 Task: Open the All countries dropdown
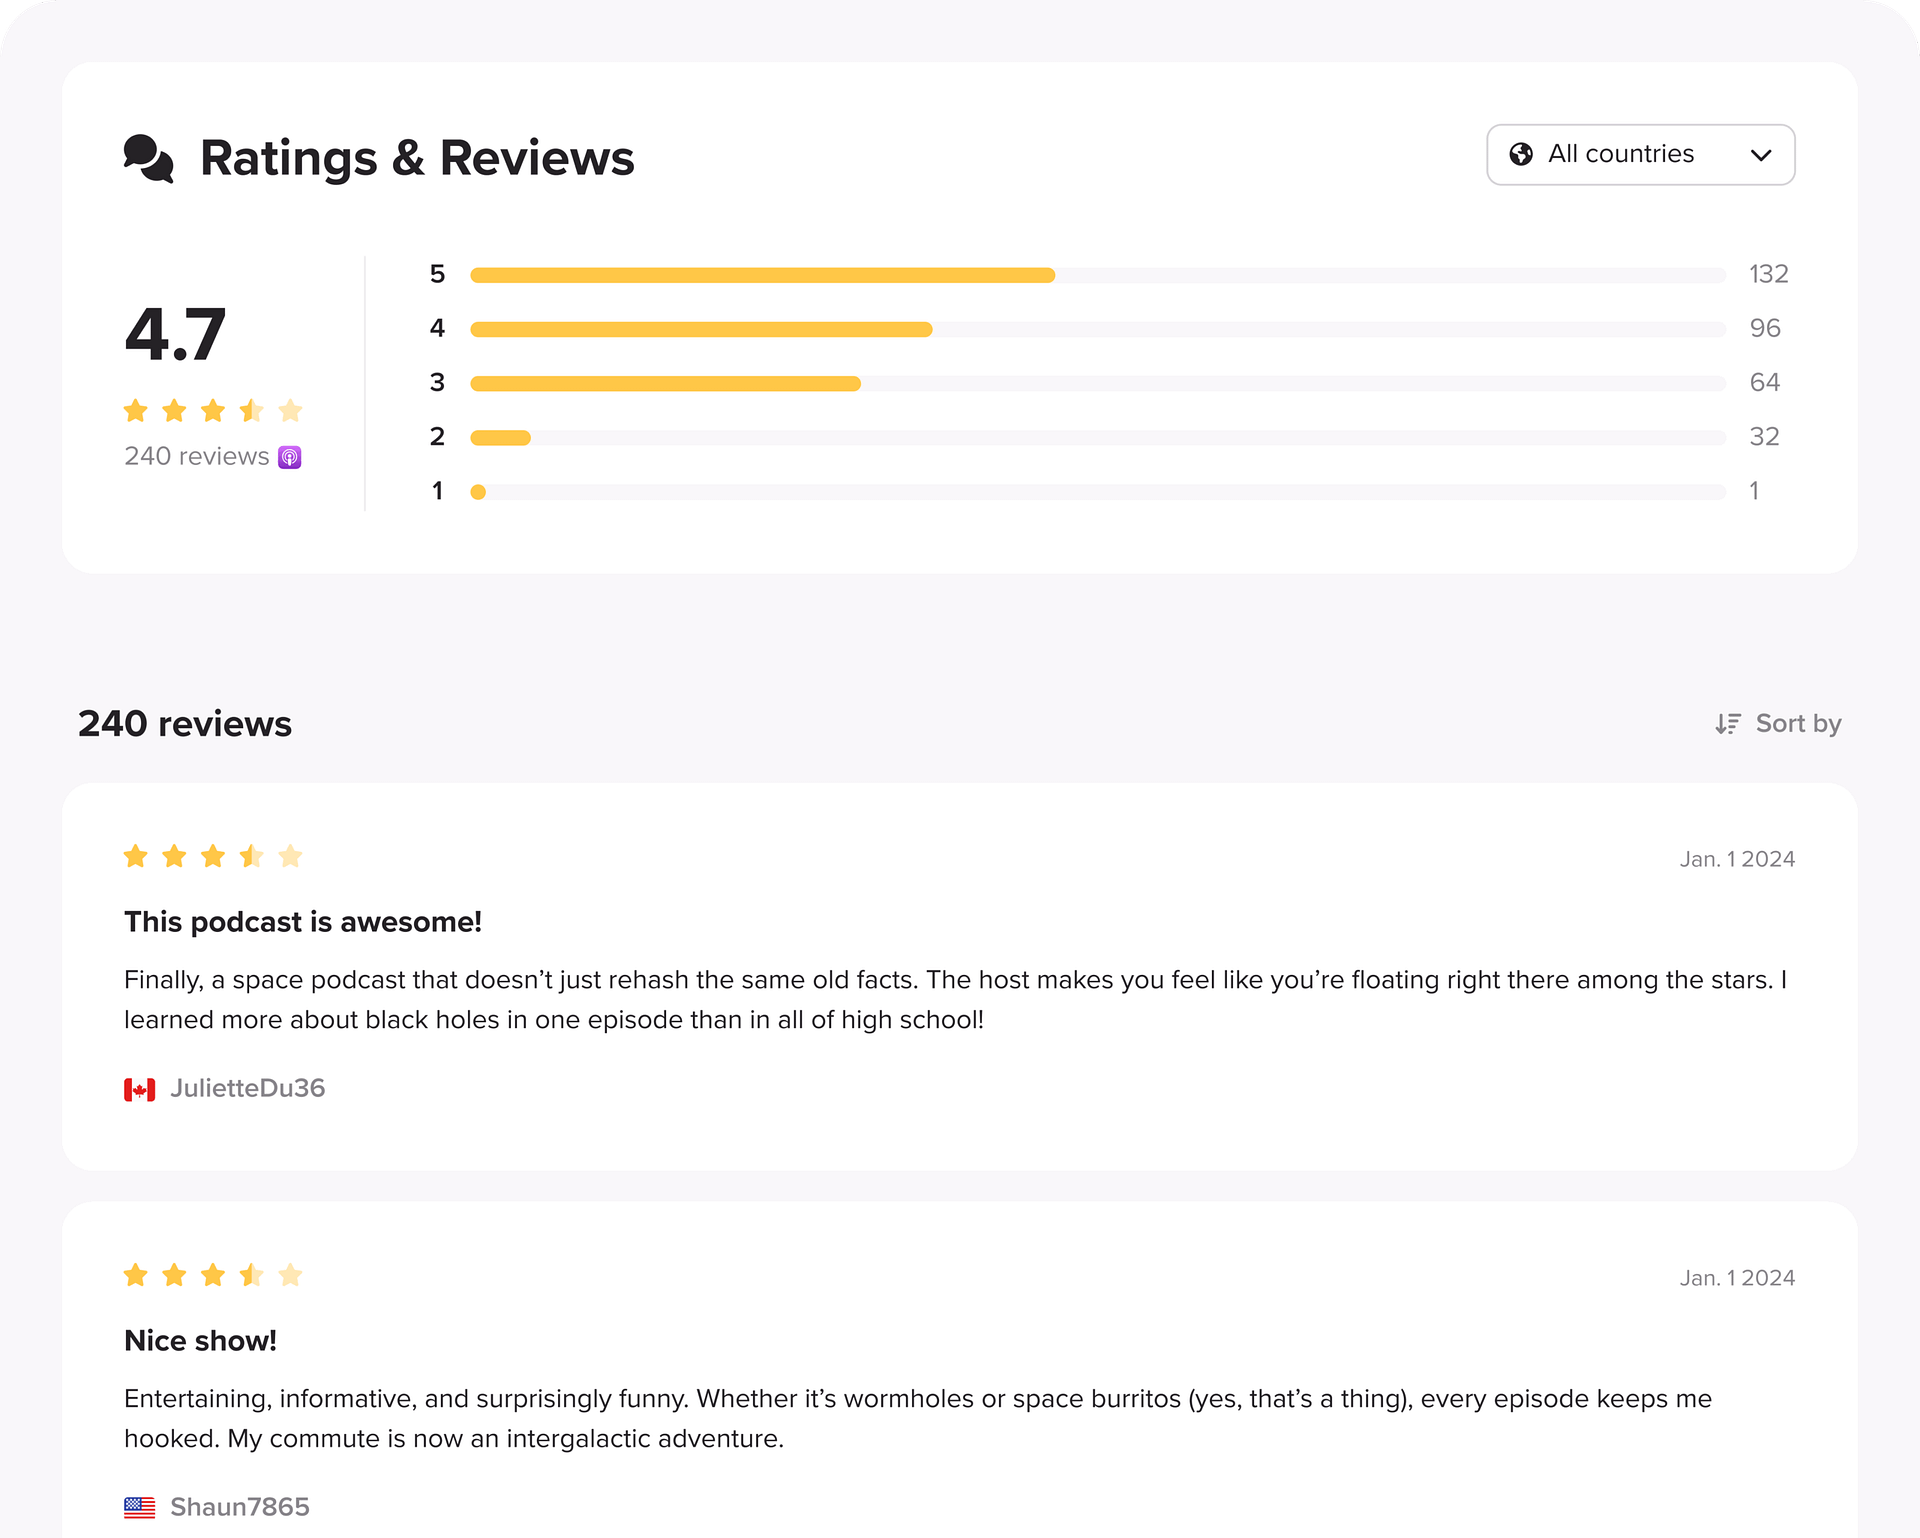coord(1640,154)
